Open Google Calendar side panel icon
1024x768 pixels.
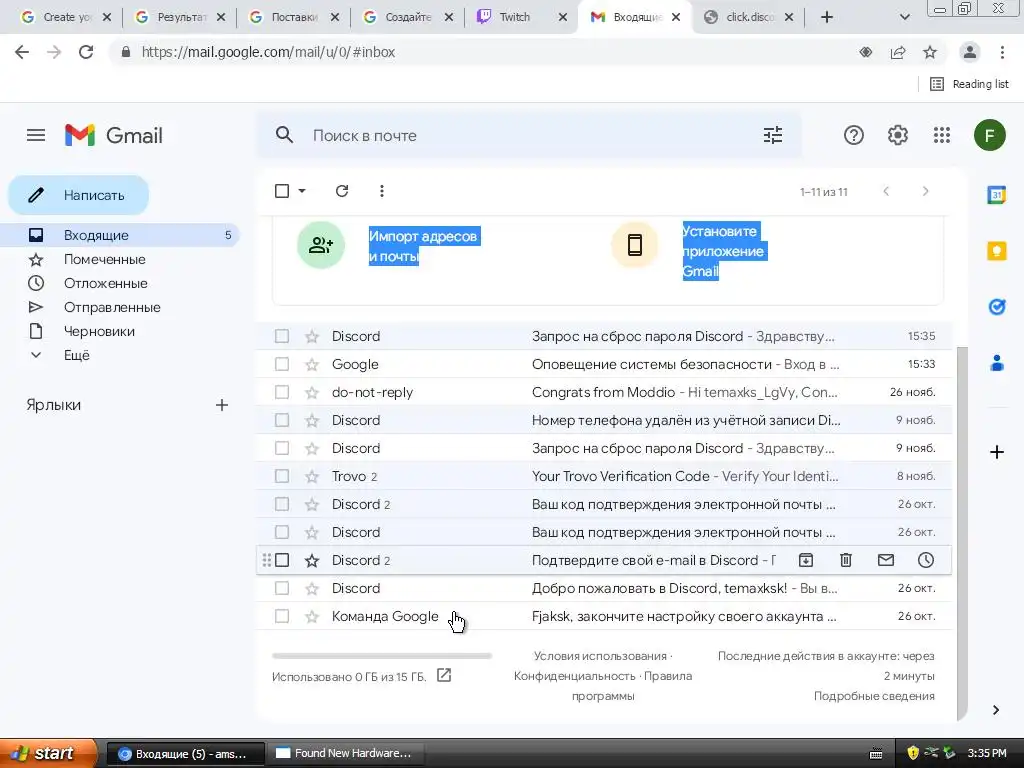[x=996, y=195]
